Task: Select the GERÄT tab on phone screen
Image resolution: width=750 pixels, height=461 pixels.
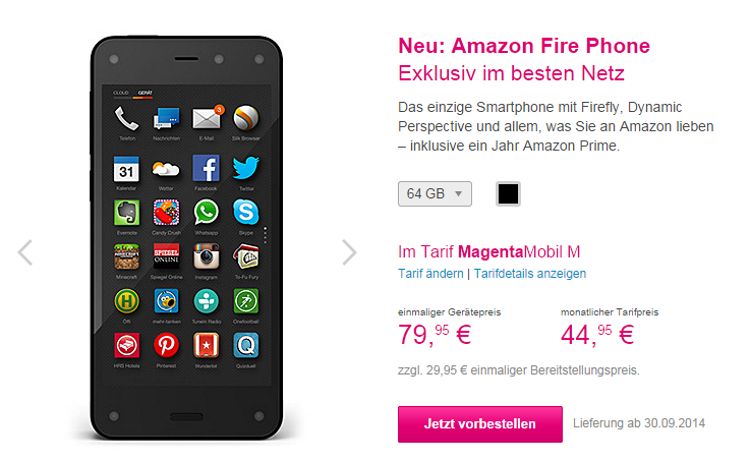Action: pos(145,93)
